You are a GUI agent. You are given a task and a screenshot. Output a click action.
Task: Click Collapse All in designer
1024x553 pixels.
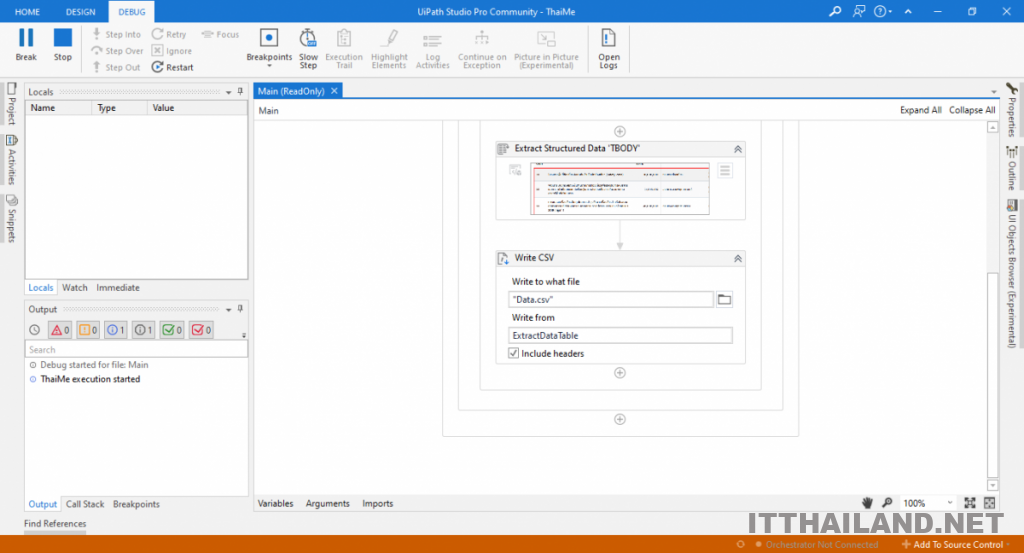(x=972, y=110)
